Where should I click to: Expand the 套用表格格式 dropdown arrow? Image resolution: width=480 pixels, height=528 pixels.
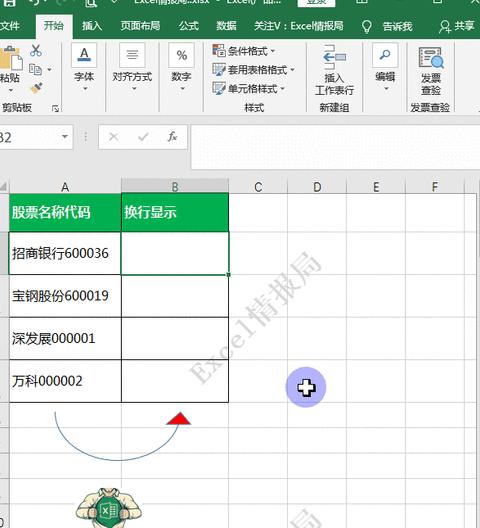[x=292, y=70]
